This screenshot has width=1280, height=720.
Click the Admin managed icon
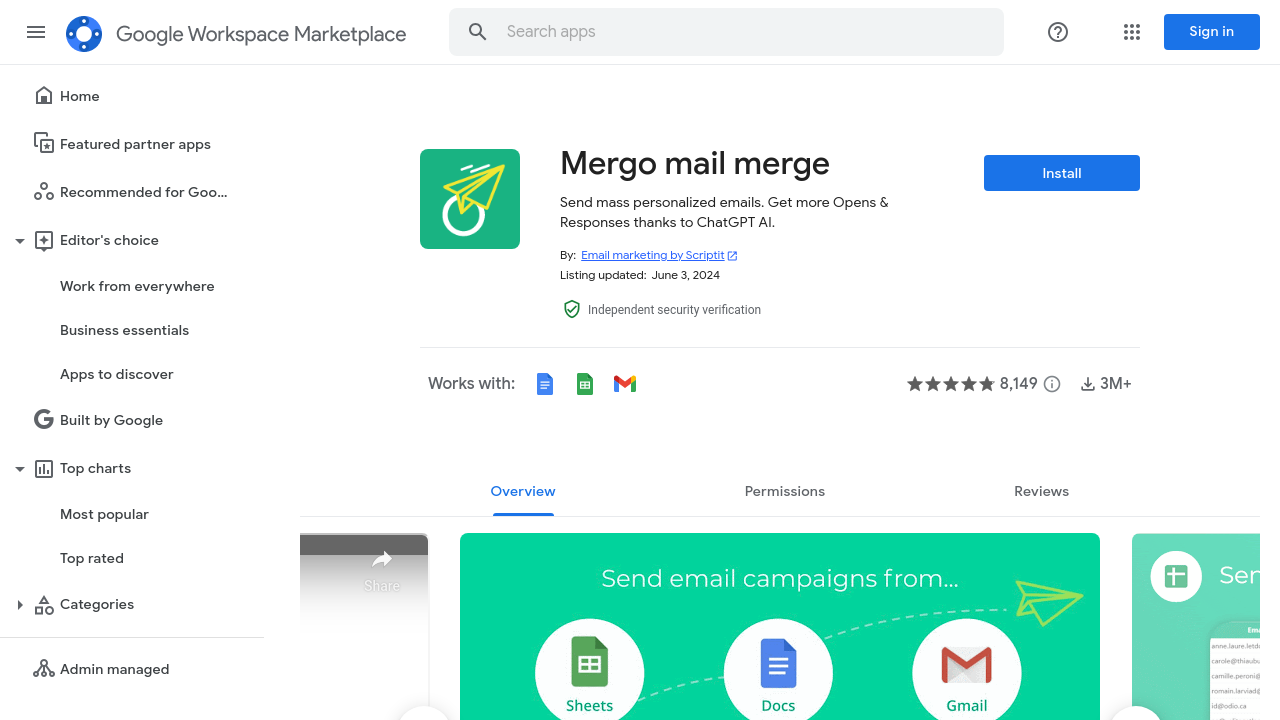pyautogui.click(x=44, y=669)
